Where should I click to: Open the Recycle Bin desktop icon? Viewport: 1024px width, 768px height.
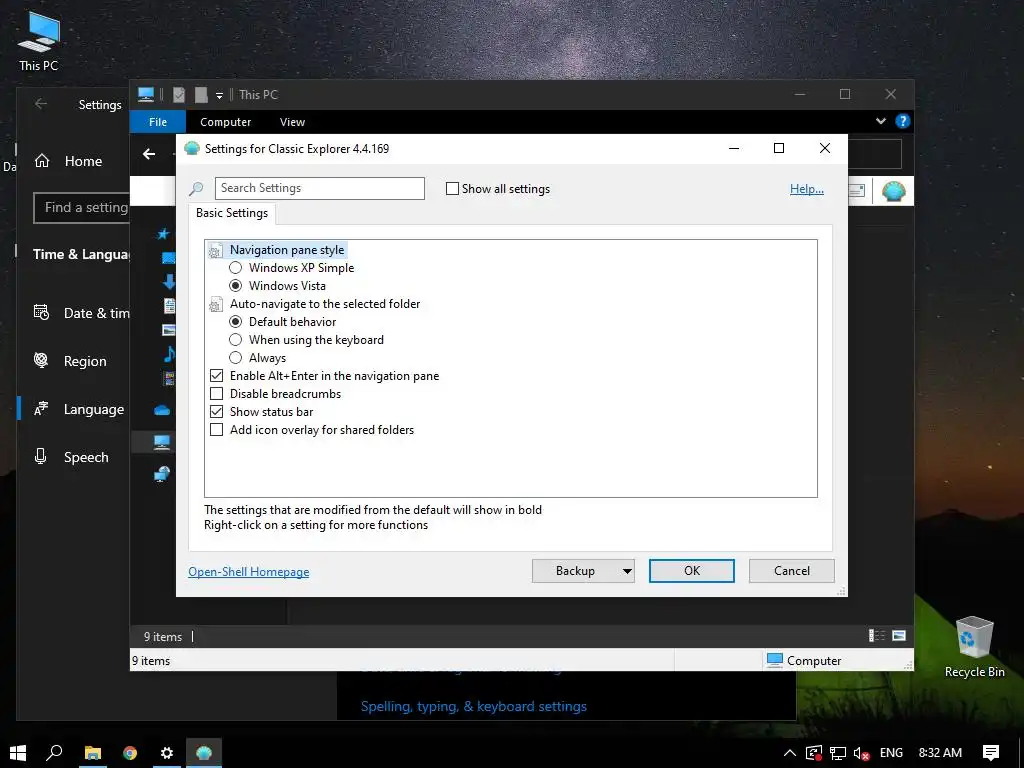coord(974,647)
